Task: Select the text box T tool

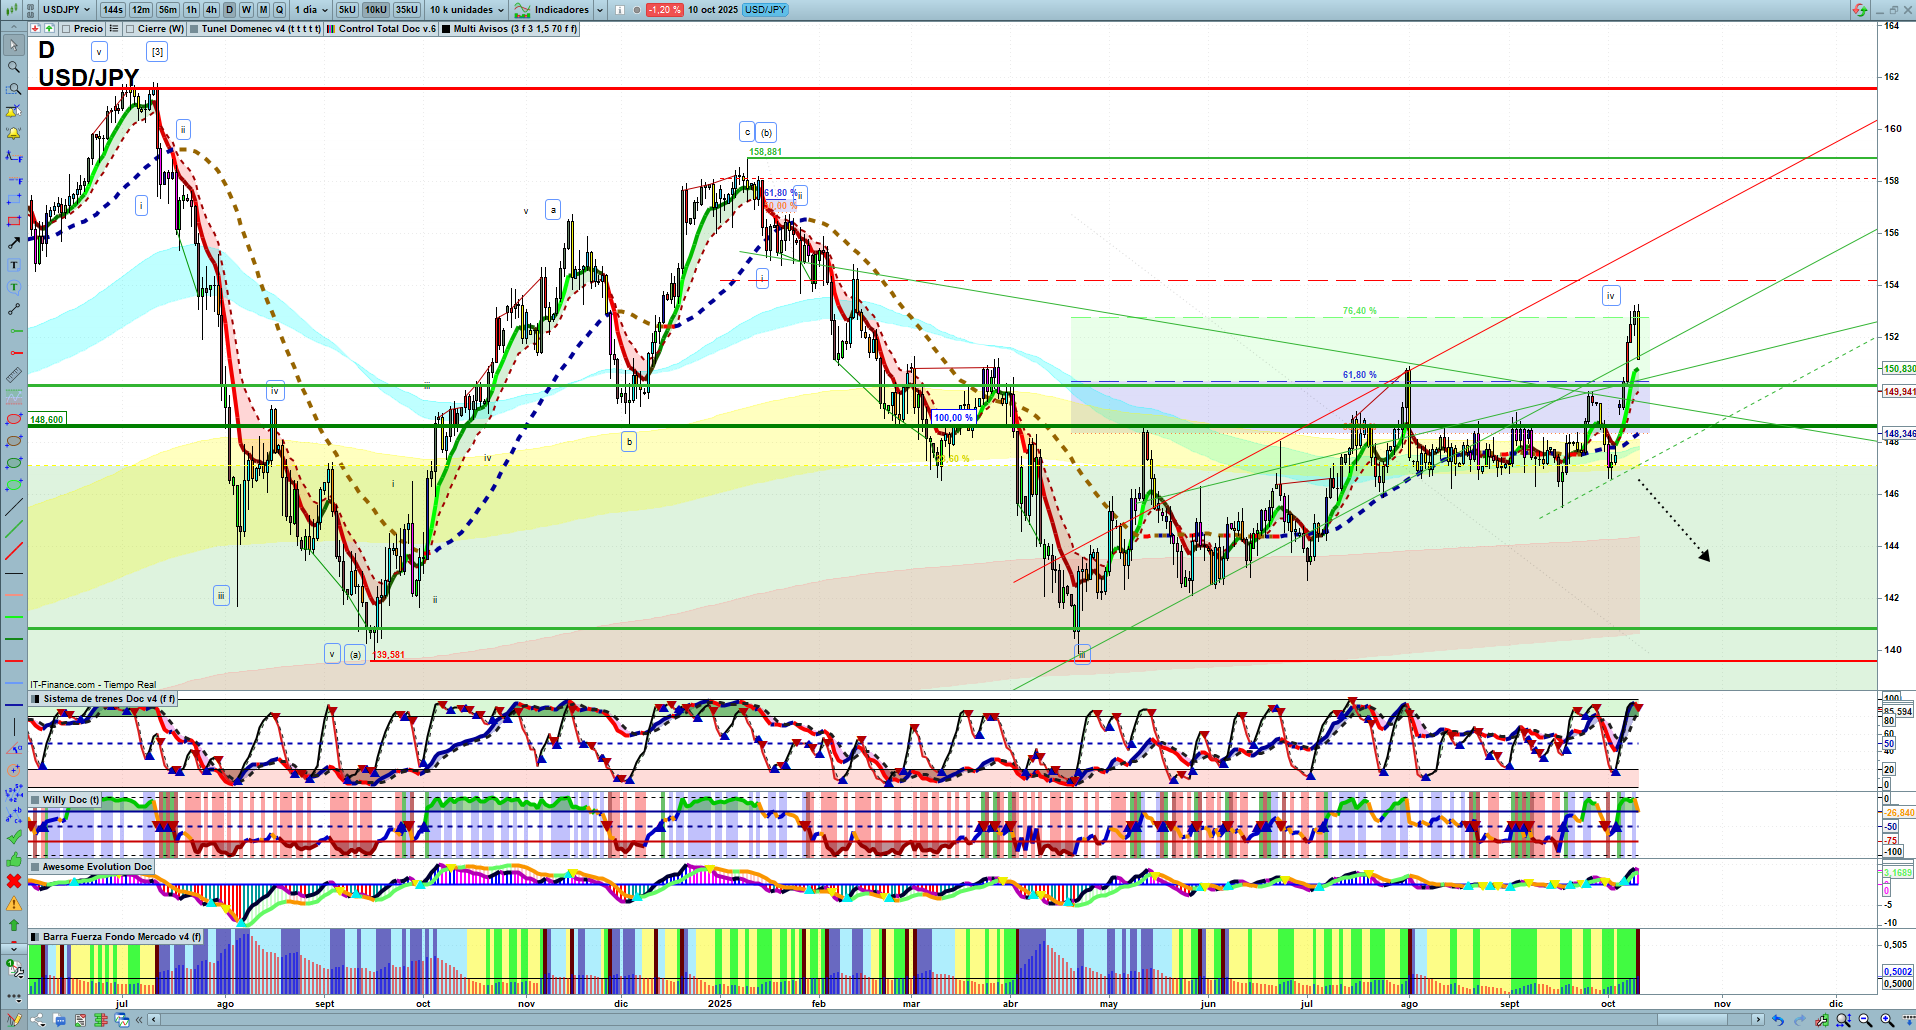Action: (x=14, y=265)
